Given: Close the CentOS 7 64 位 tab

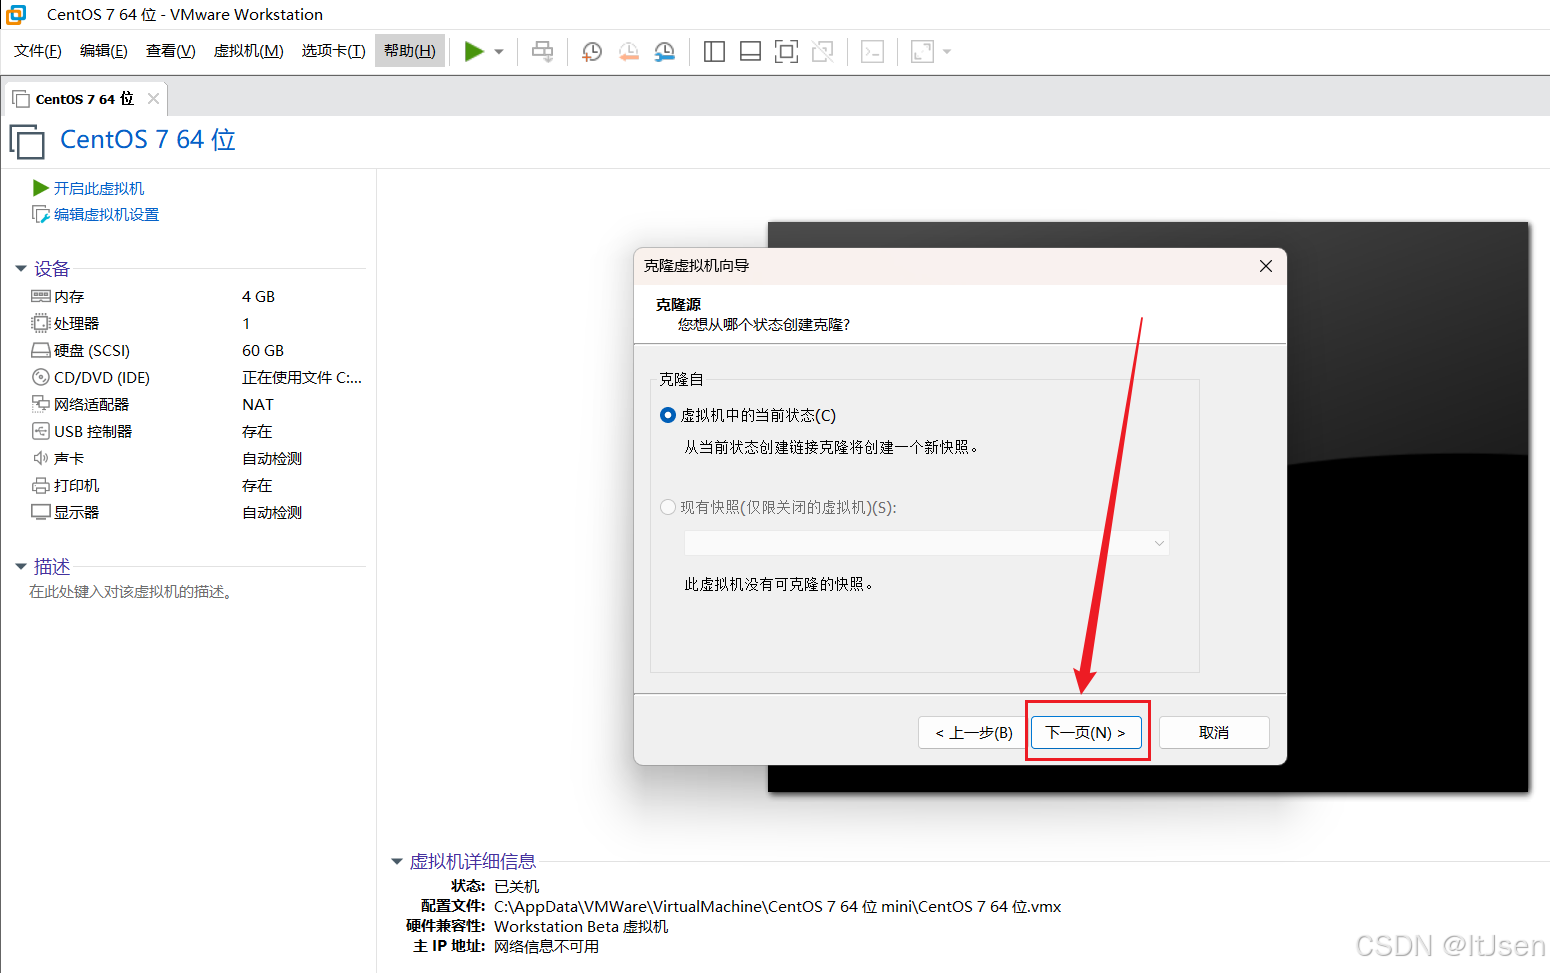Looking at the screenshot, I should 153,98.
